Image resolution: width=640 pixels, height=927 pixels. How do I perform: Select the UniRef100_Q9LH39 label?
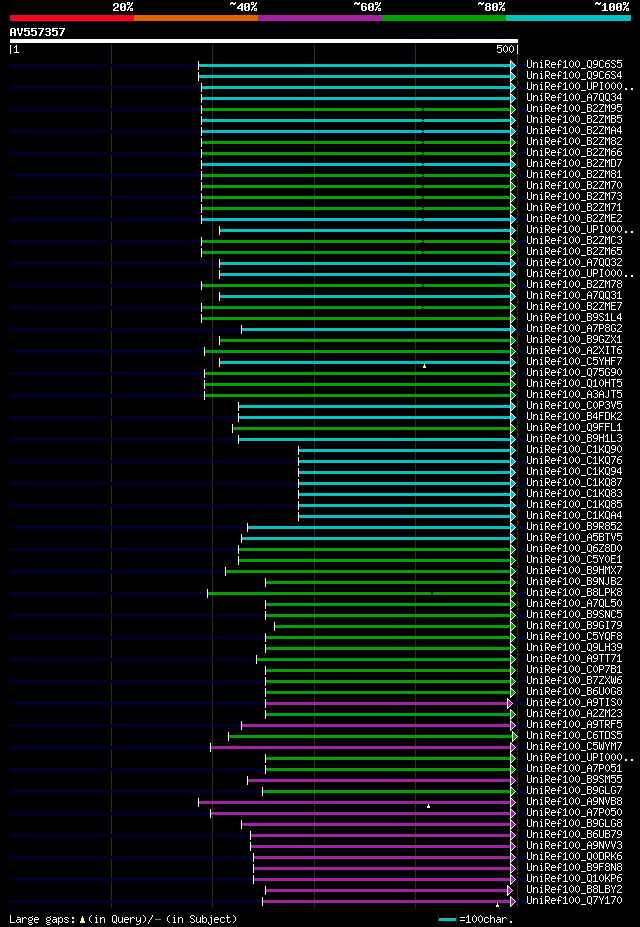click(x=574, y=648)
